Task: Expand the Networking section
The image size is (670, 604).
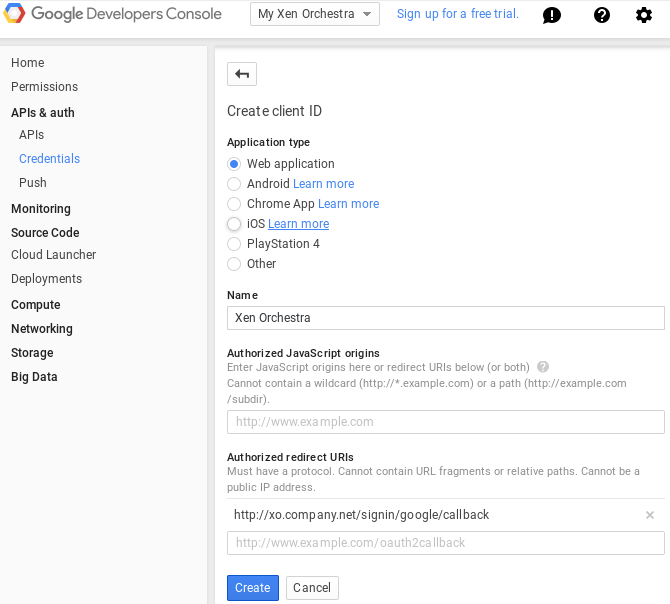Action: (42, 329)
